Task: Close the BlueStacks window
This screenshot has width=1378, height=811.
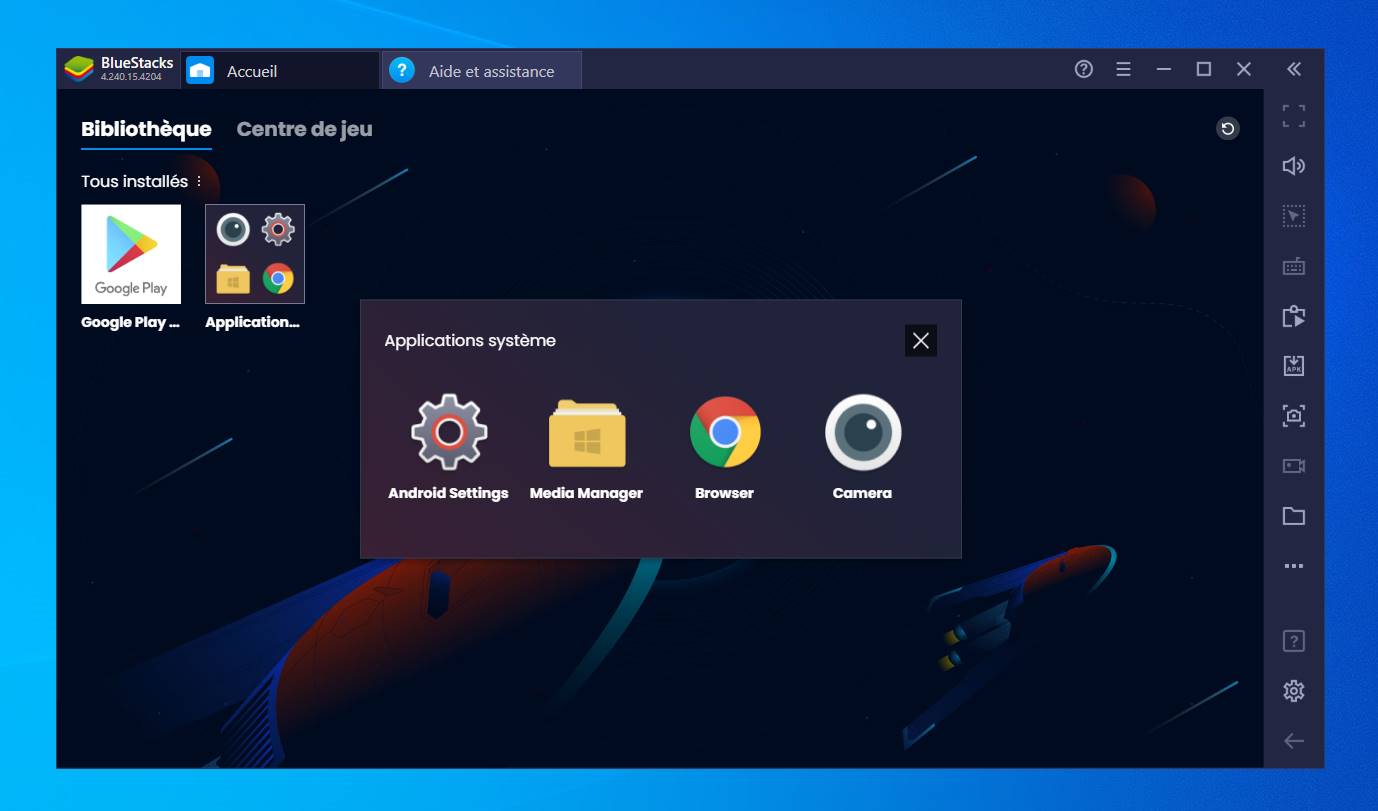Action: (x=1244, y=69)
